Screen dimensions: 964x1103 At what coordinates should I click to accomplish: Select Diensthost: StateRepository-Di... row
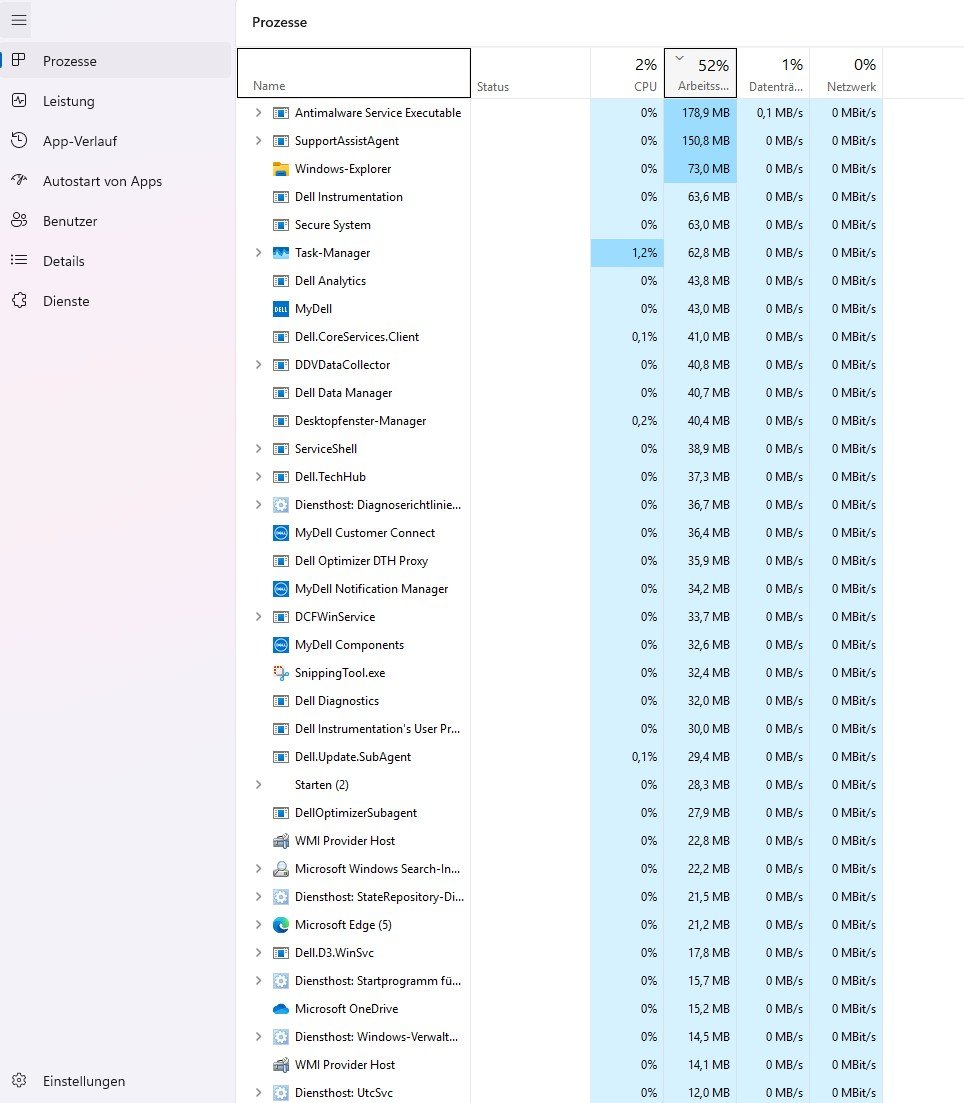(x=560, y=897)
